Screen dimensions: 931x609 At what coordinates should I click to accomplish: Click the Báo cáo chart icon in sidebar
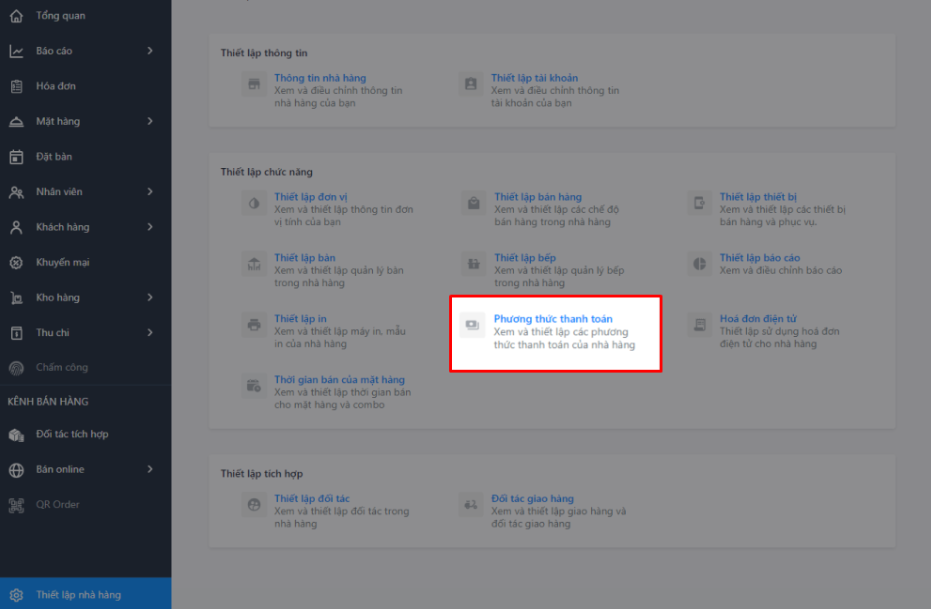[16, 51]
